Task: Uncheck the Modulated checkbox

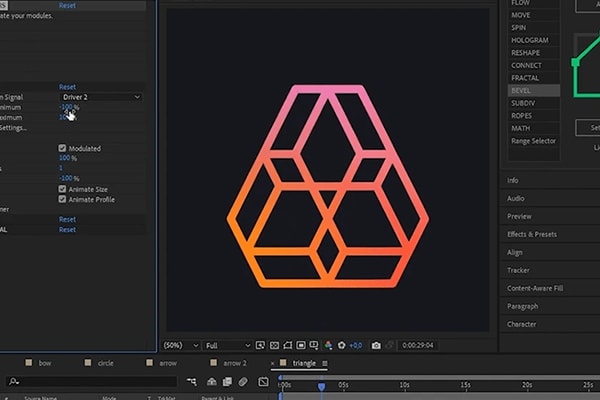Action: coord(63,148)
